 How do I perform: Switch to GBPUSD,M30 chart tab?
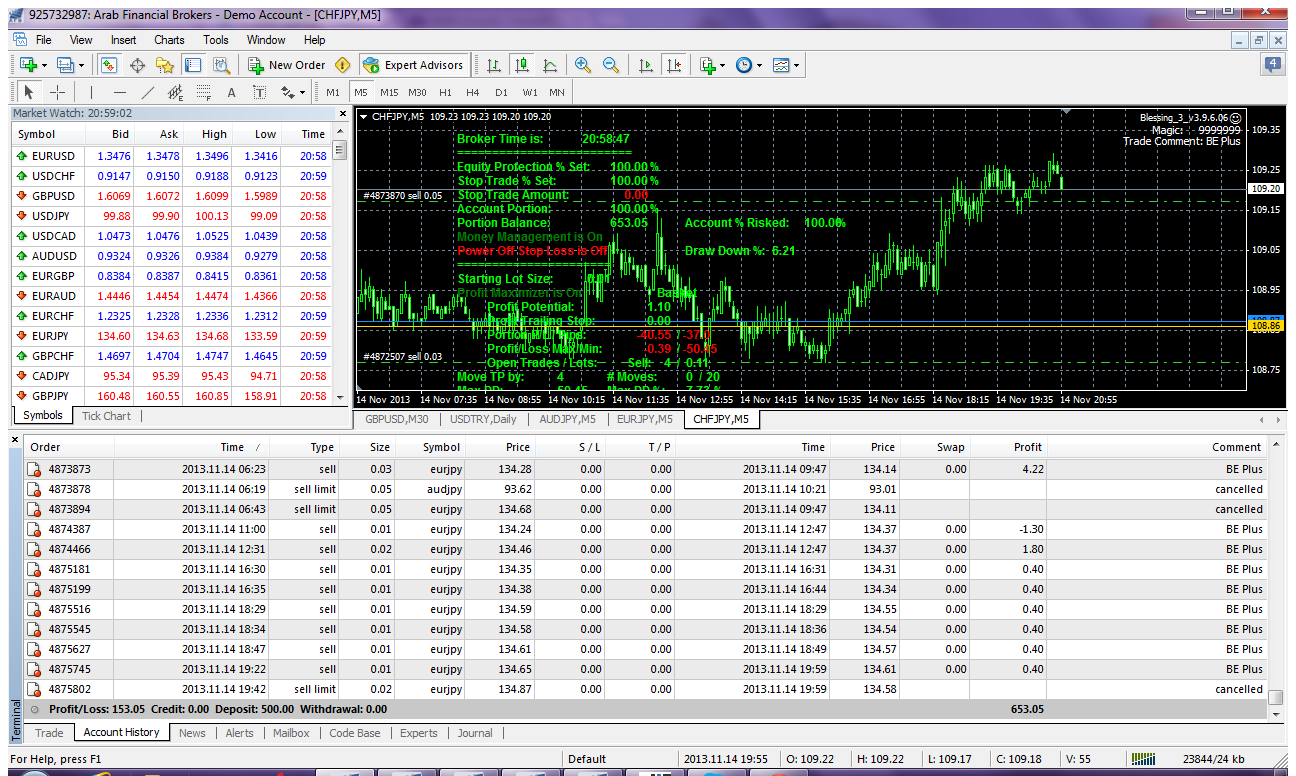click(x=397, y=419)
